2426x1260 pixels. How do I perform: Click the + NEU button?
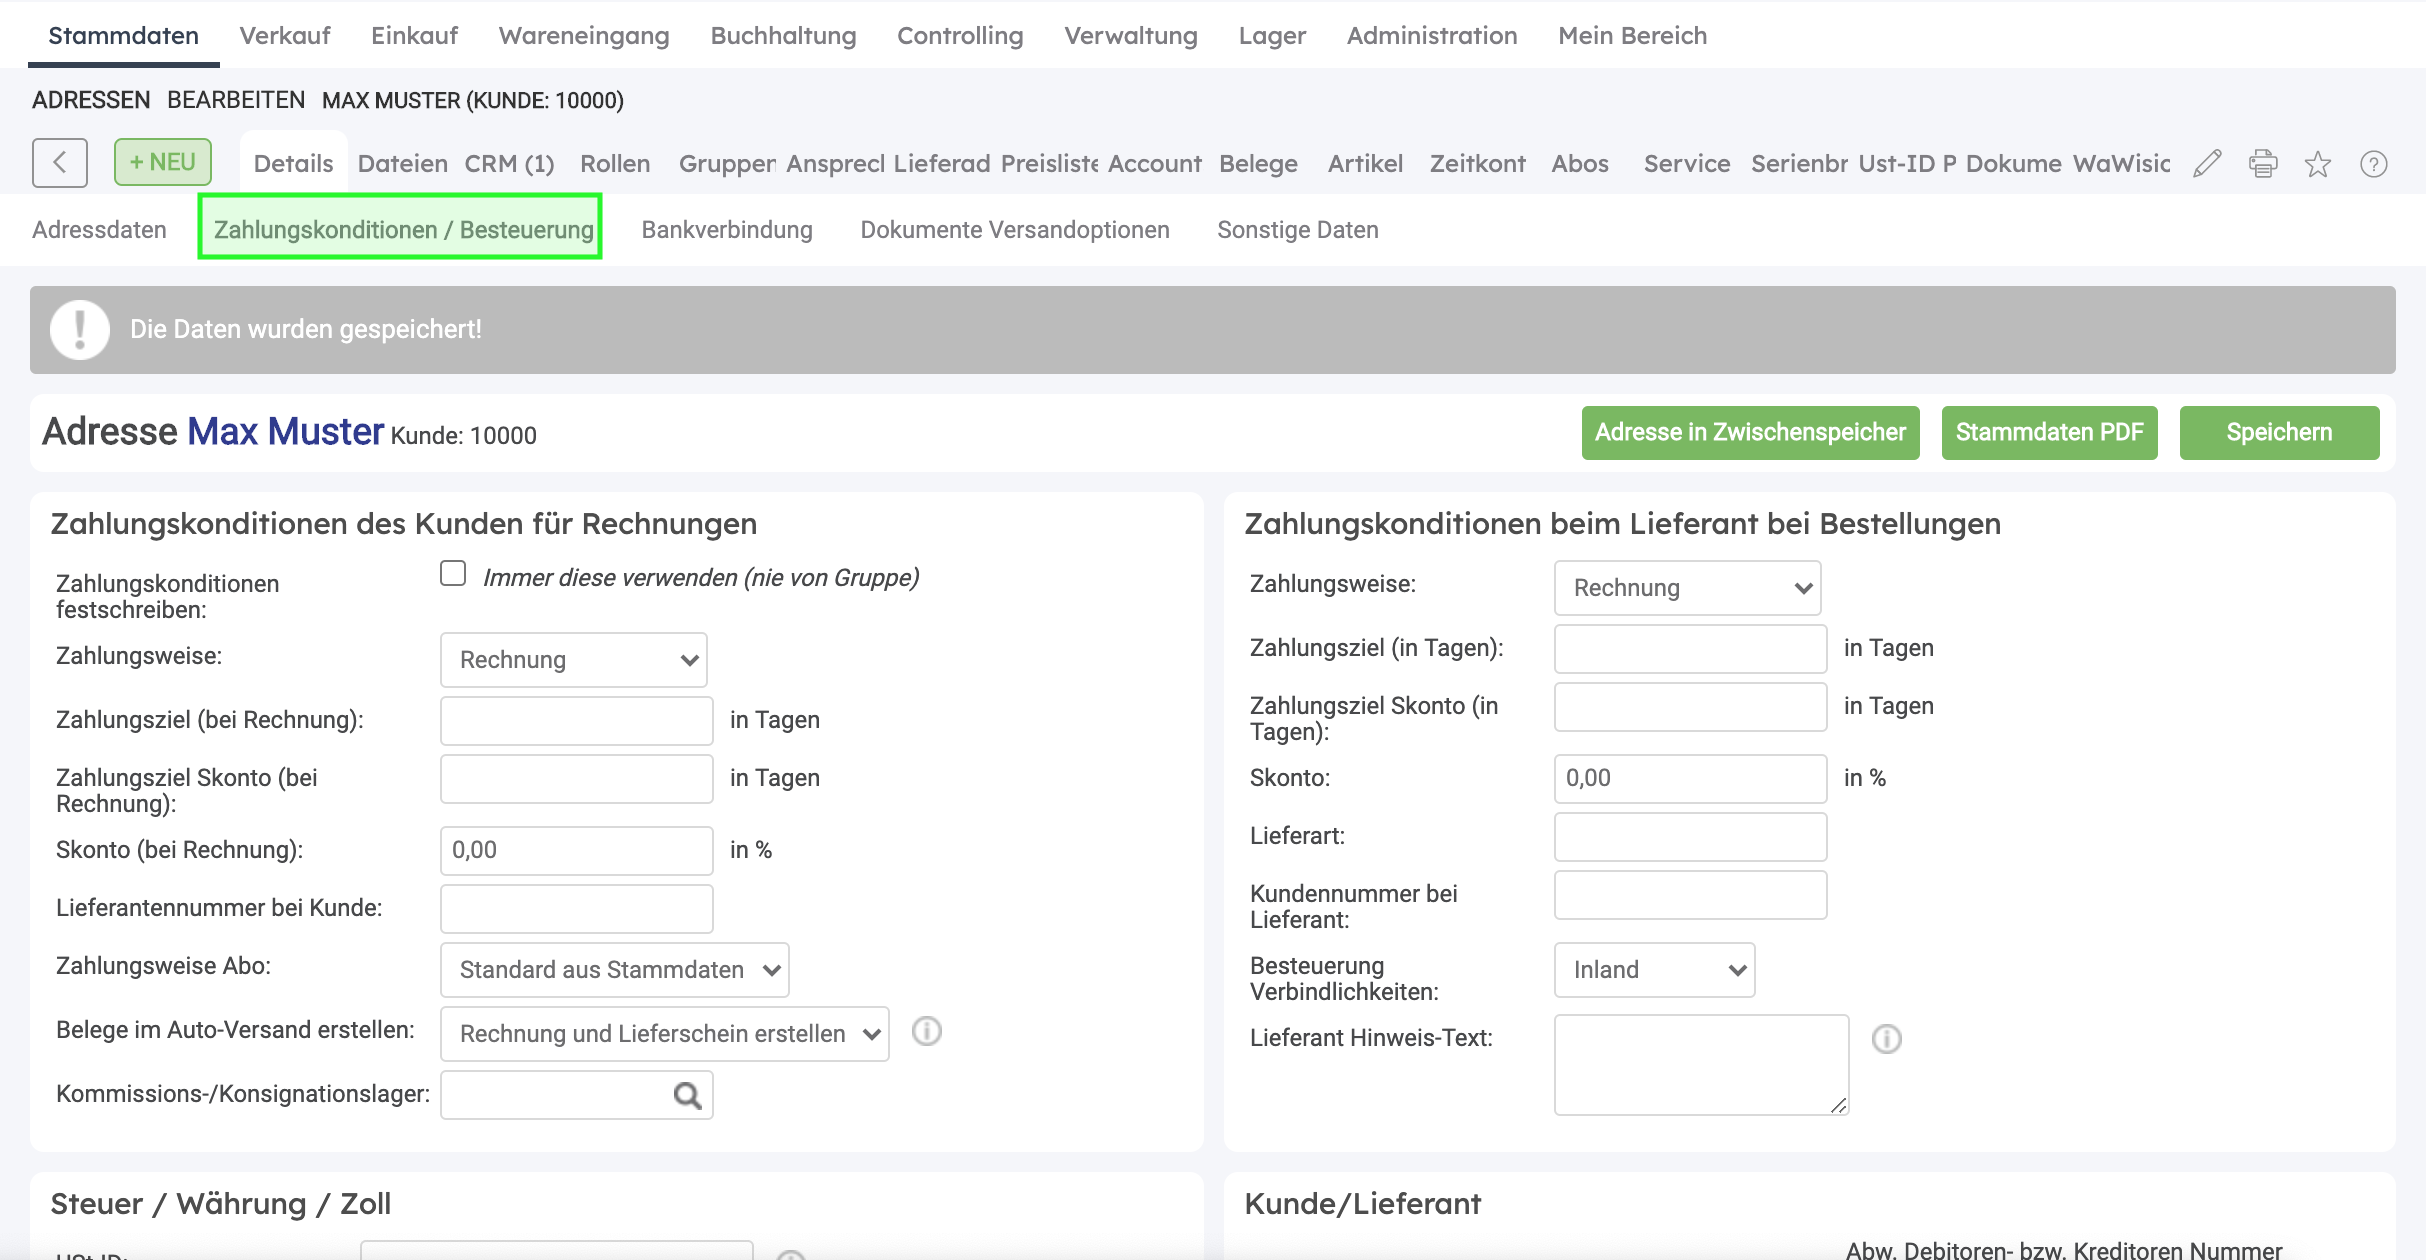[163, 162]
